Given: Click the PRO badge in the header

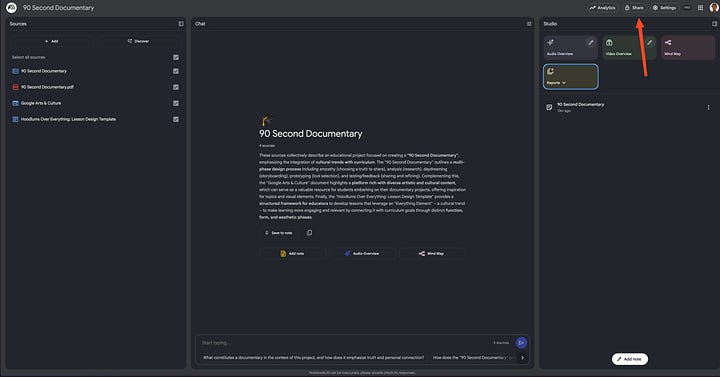Looking at the screenshot, I should pyautogui.click(x=687, y=7).
